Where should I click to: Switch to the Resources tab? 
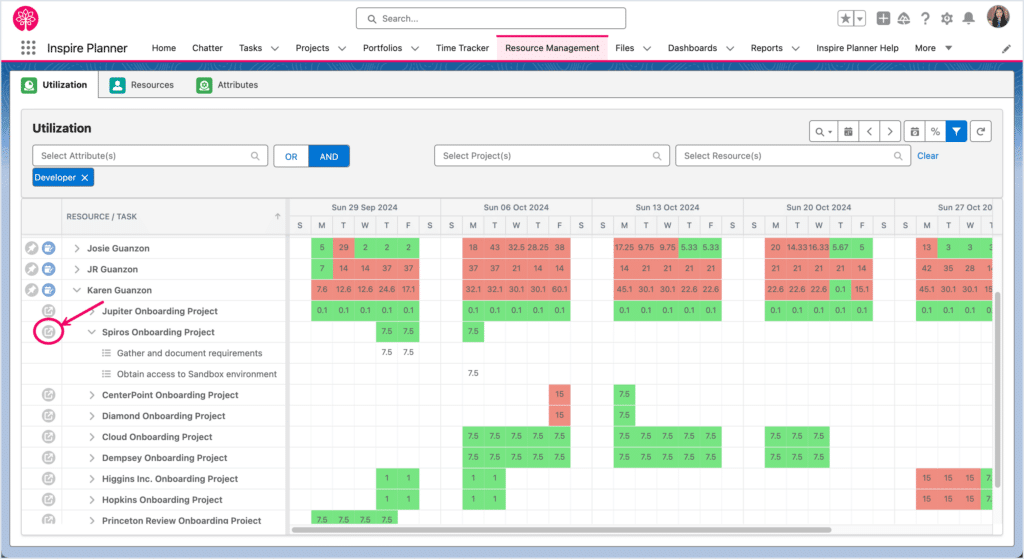tap(142, 85)
